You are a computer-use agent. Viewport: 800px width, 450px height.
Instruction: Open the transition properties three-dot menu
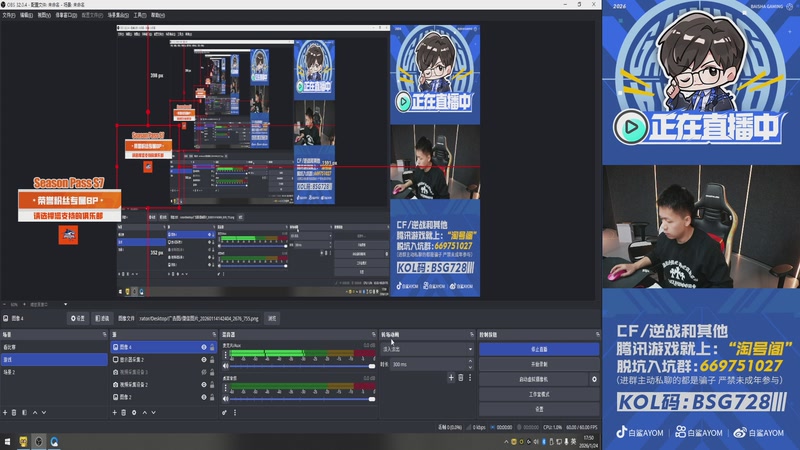[470, 378]
